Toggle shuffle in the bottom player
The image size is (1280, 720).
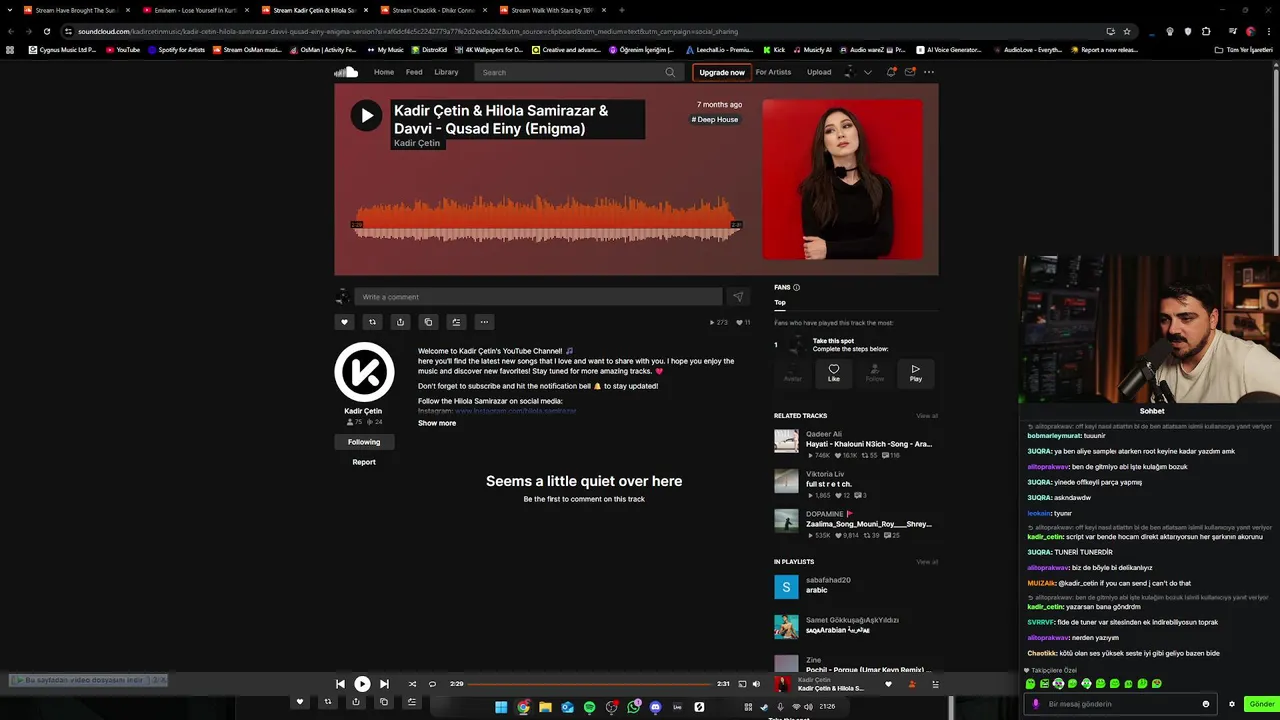pos(412,684)
